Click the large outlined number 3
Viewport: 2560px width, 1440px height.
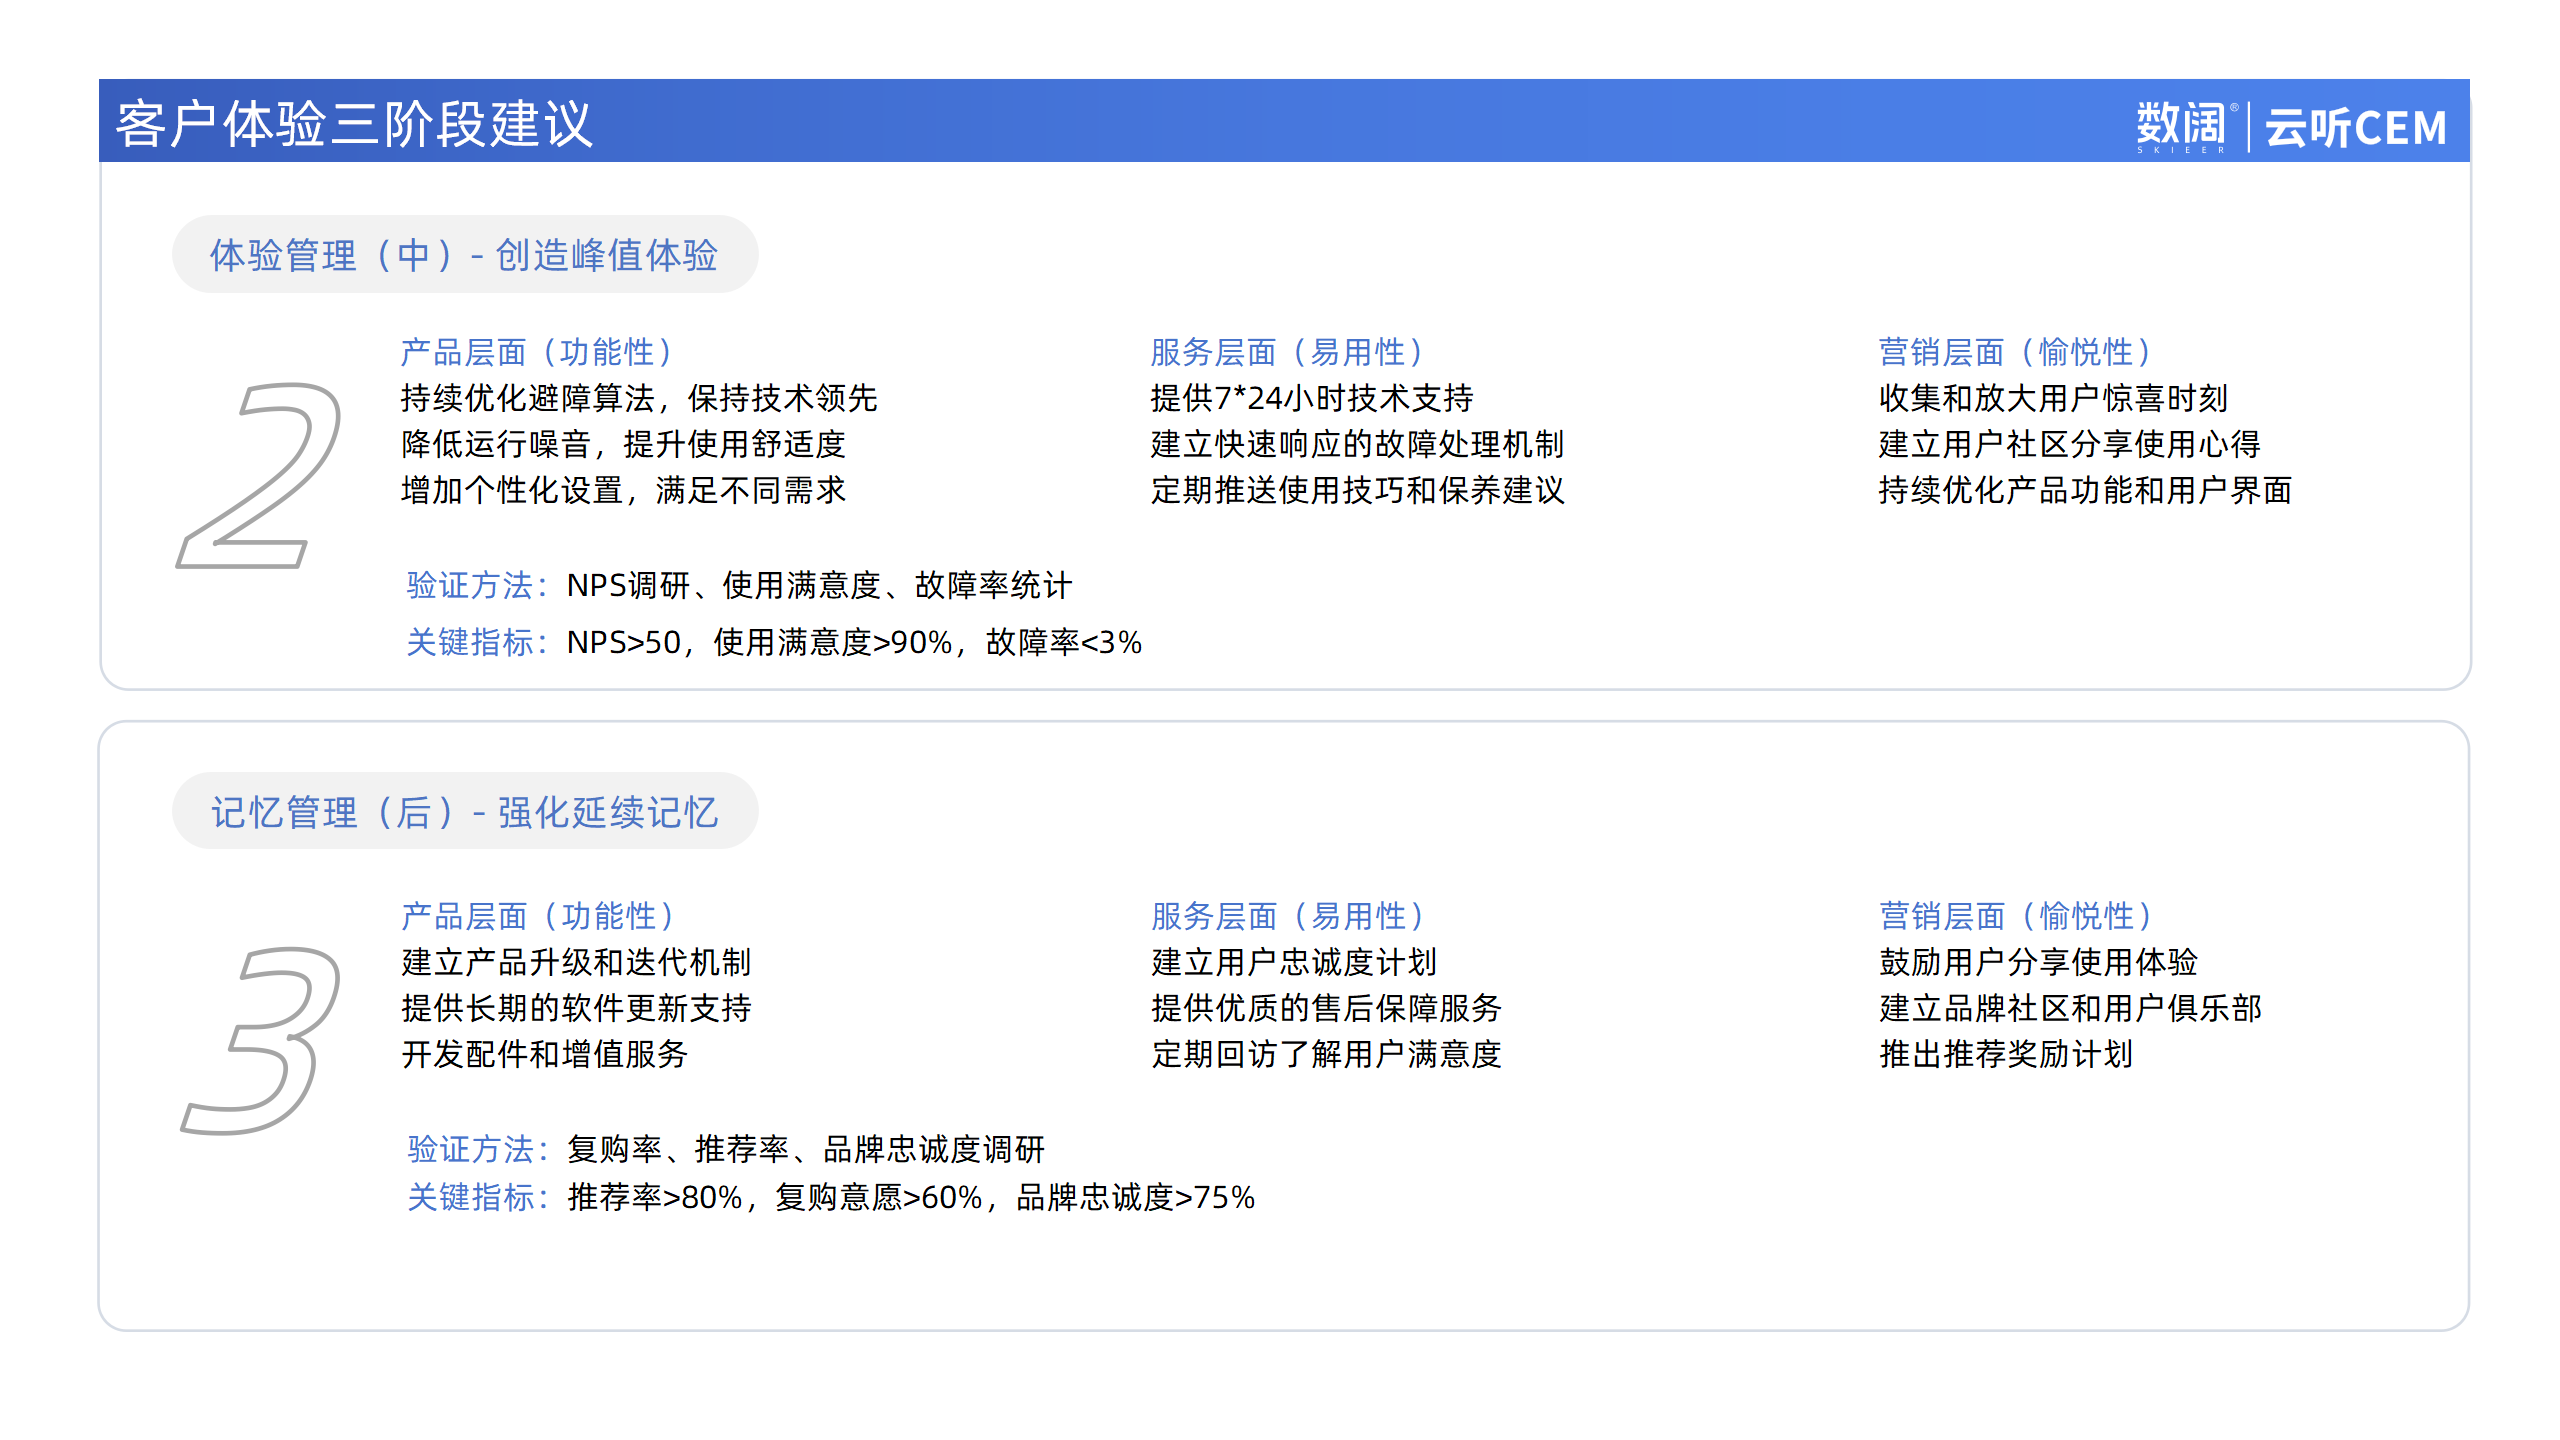260,1040
